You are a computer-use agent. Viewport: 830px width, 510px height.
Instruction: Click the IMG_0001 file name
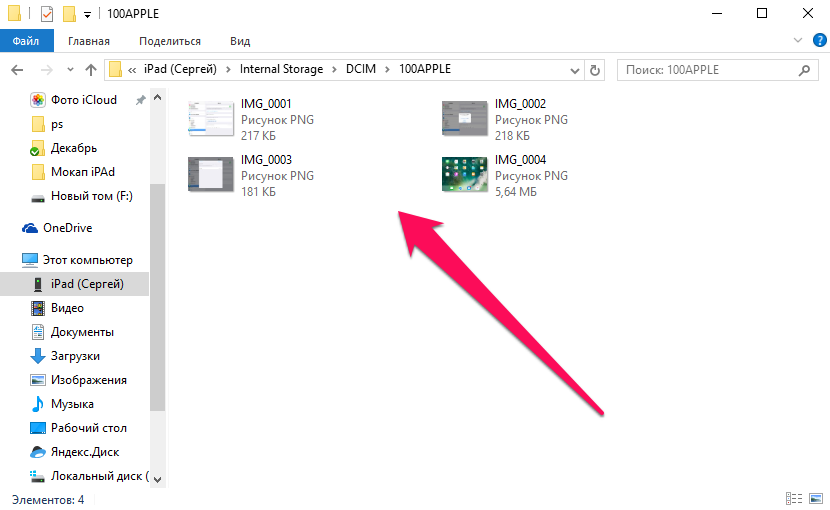pos(266,104)
